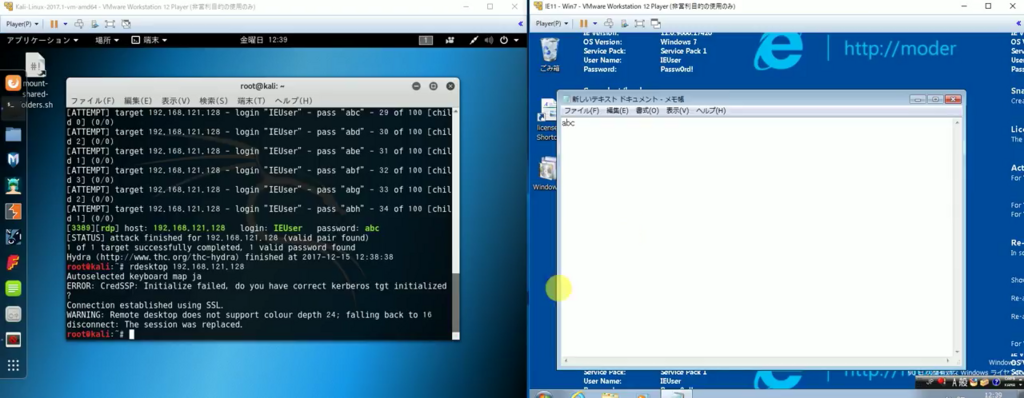Open ファイル(F) menu in Kali terminal
The image size is (1024, 398).
[x=92, y=101]
